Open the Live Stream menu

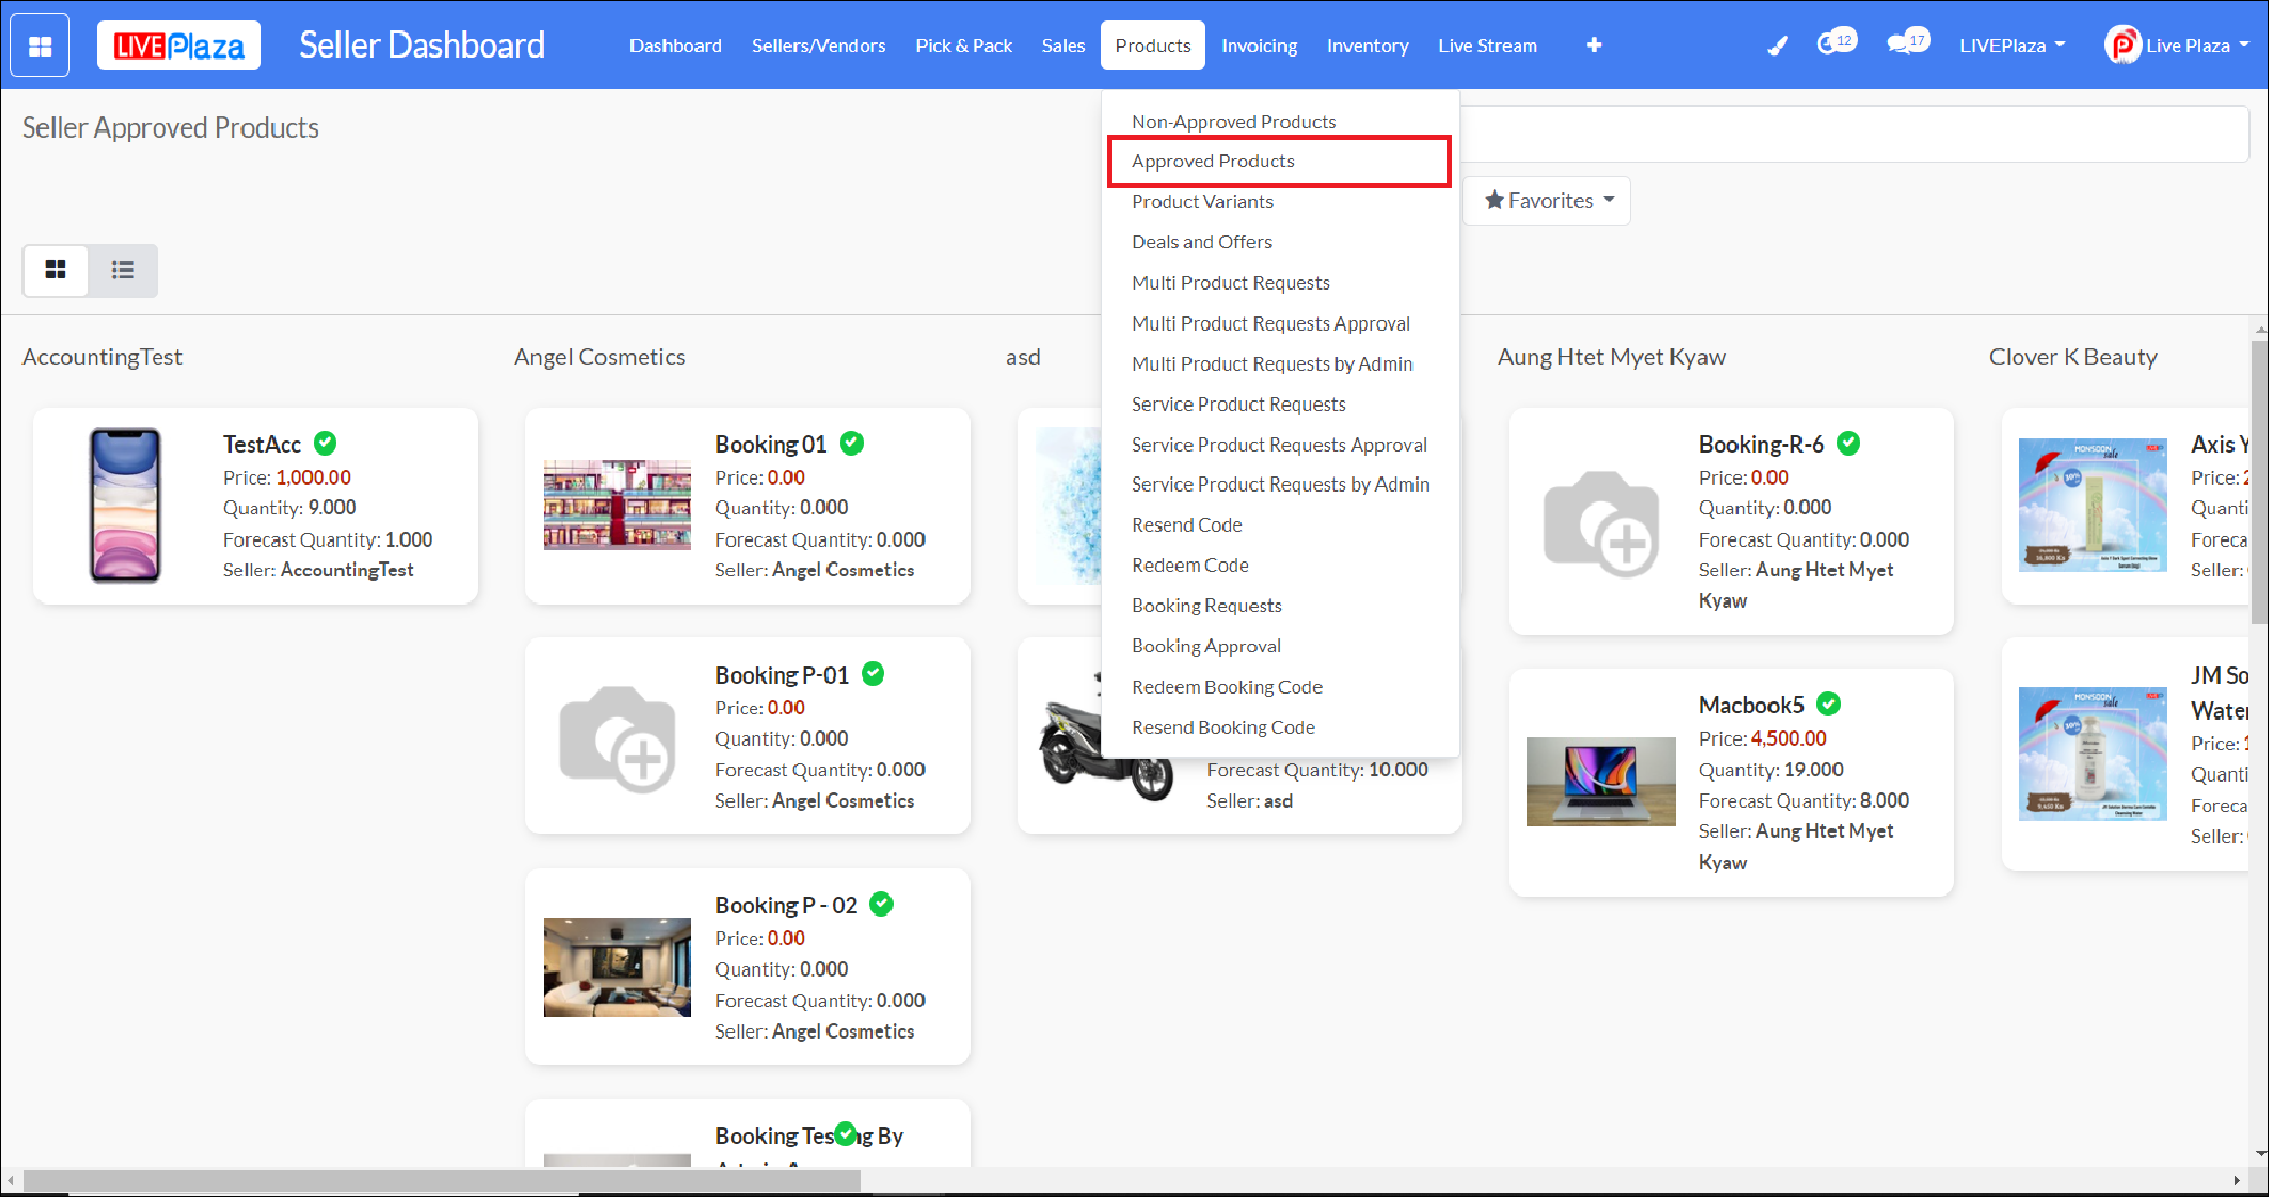1487,46
